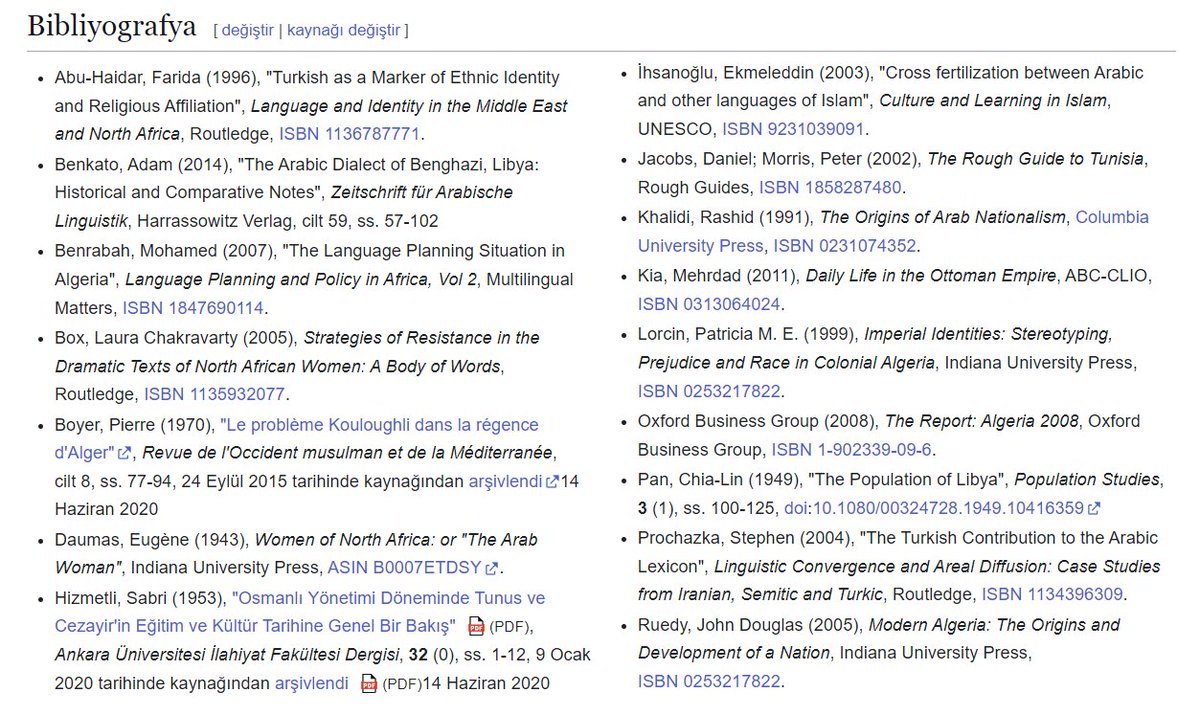Click the text "Ruedy, John Douglas (2005)"
Screen dimensions: 1200x715
pyautogui.click(x=749, y=624)
